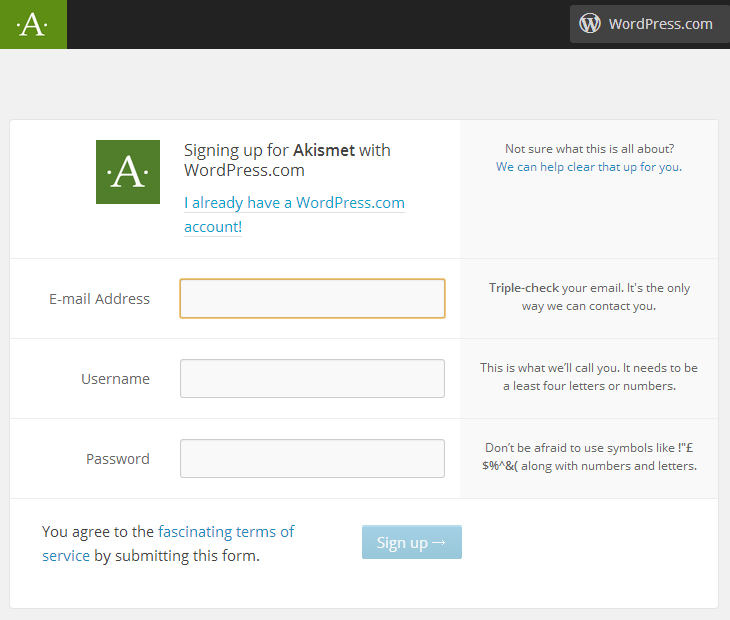Follow the "We can help clear that up" link
Image resolution: width=730 pixels, height=620 pixels.
[x=588, y=167]
